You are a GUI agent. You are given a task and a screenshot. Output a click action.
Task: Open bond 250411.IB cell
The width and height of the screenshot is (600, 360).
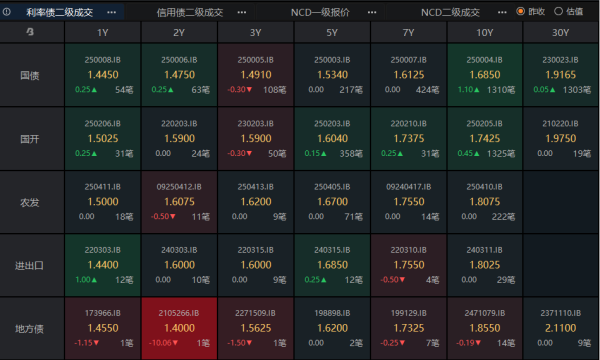103,202
